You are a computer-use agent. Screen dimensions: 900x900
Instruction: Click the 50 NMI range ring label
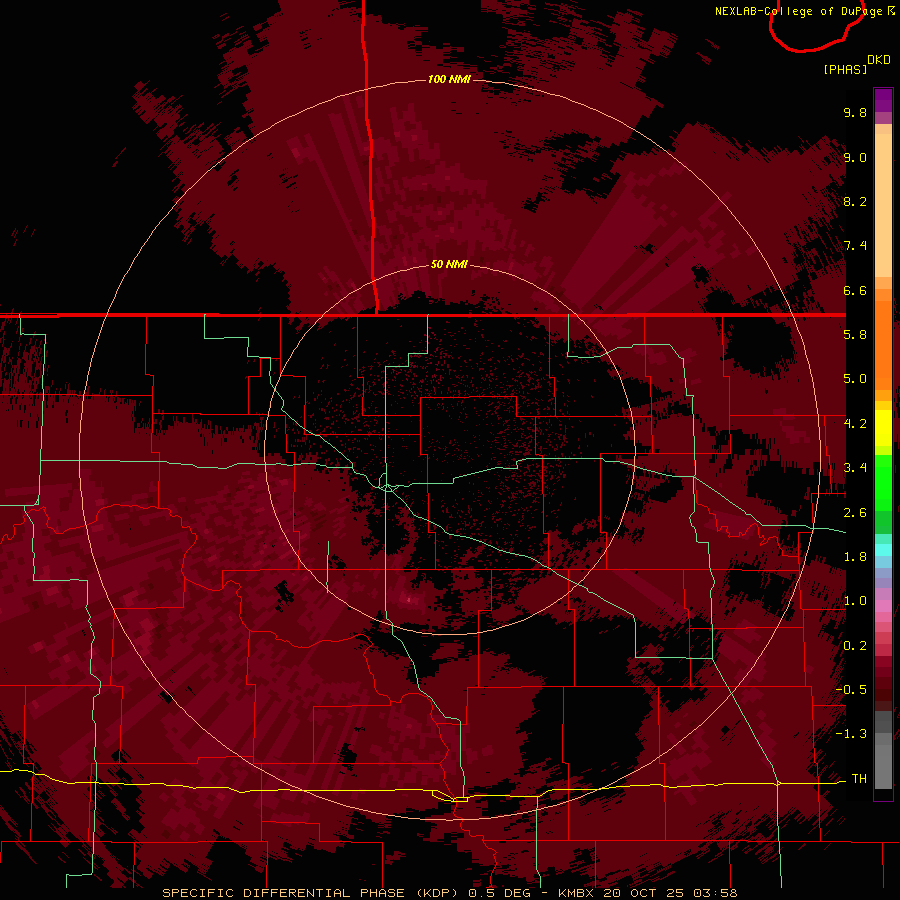click(449, 264)
